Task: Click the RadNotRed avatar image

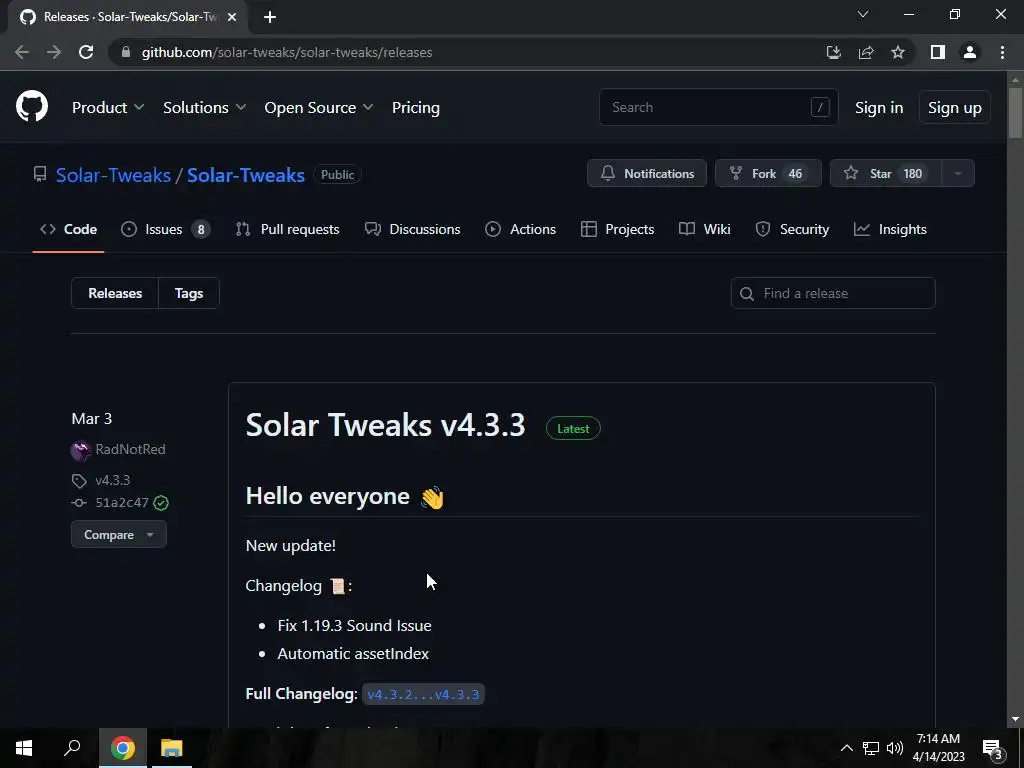Action: pyautogui.click(x=80, y=450)
